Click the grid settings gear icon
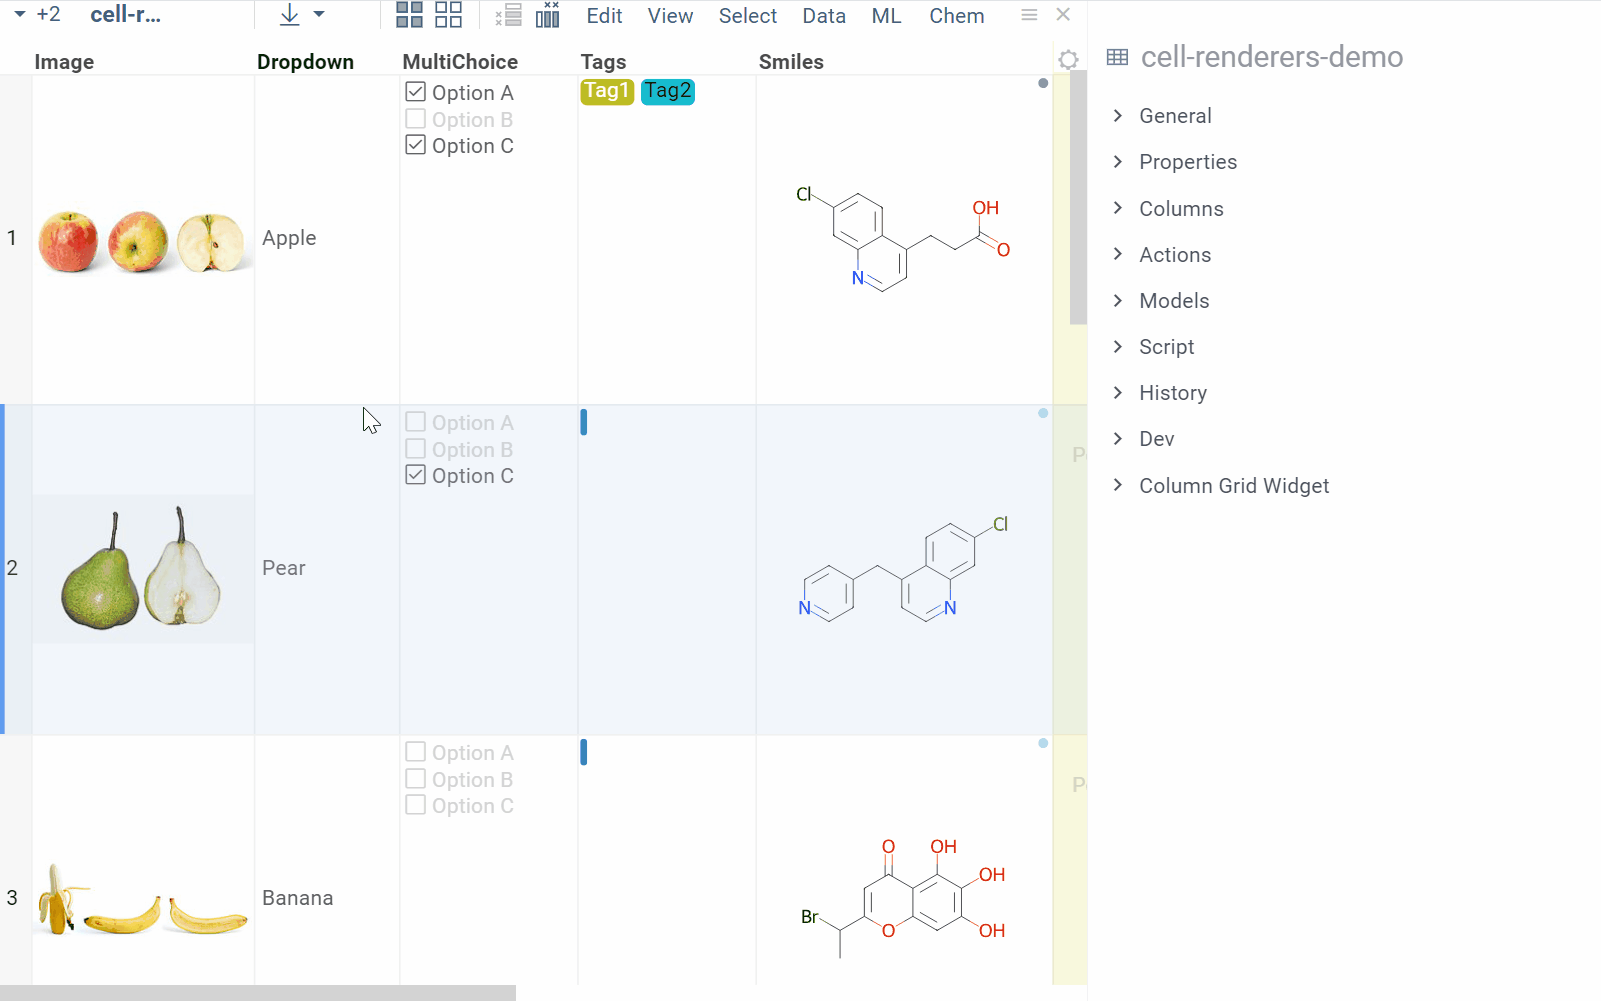 [x=1068, y=60]
